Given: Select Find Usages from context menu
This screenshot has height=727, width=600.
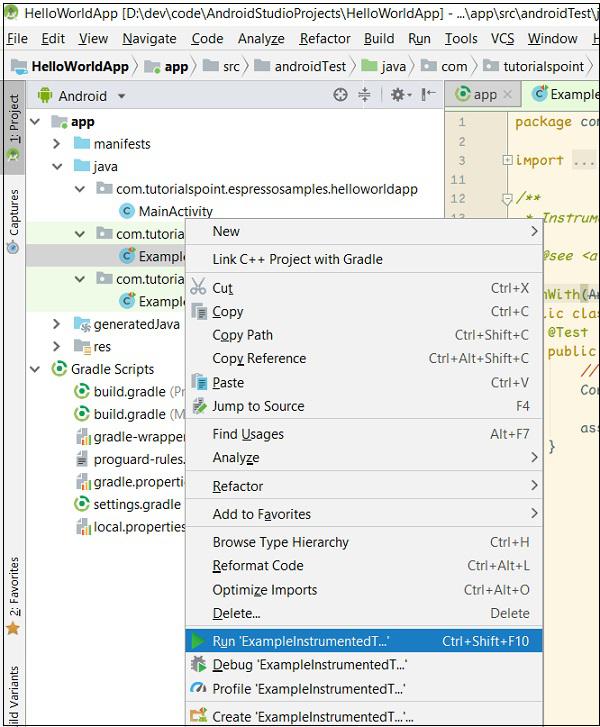Looking at the screenshot, I should [248, 434].
